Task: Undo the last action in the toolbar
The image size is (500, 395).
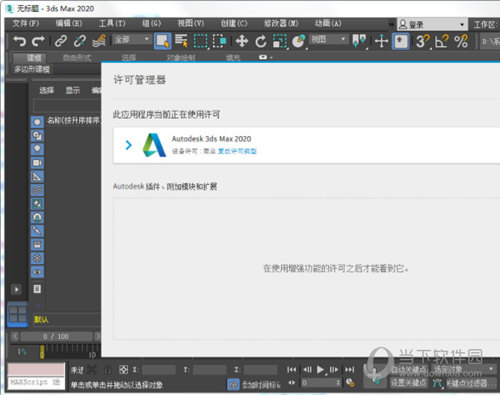Action: [x=19, y=41]
